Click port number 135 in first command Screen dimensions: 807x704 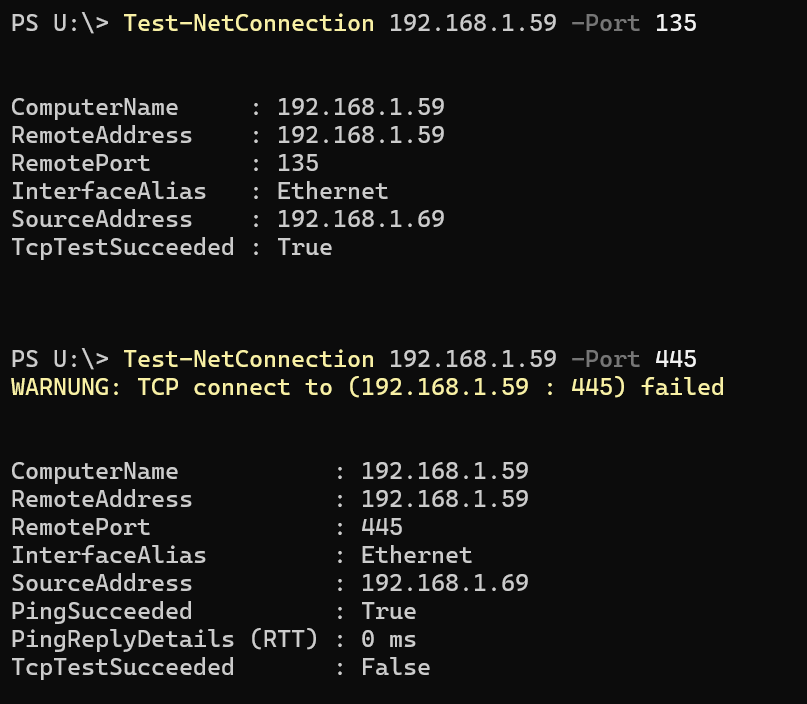tap(676, 24)
